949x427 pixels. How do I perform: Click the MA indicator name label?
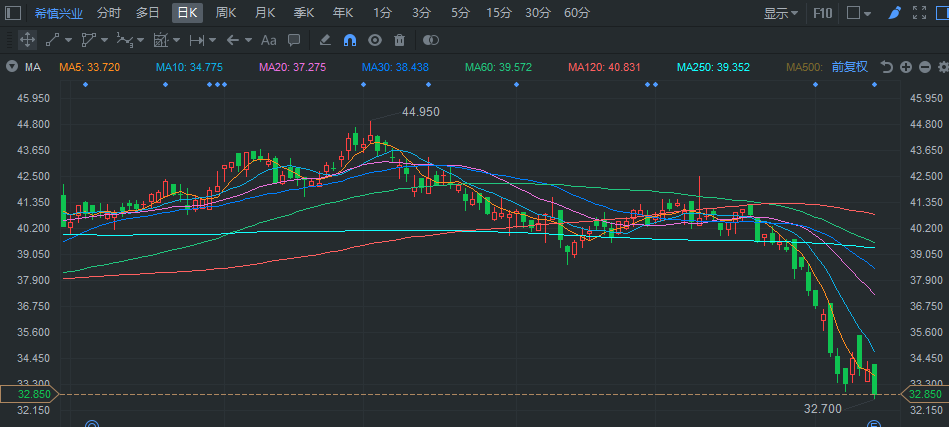33,67
